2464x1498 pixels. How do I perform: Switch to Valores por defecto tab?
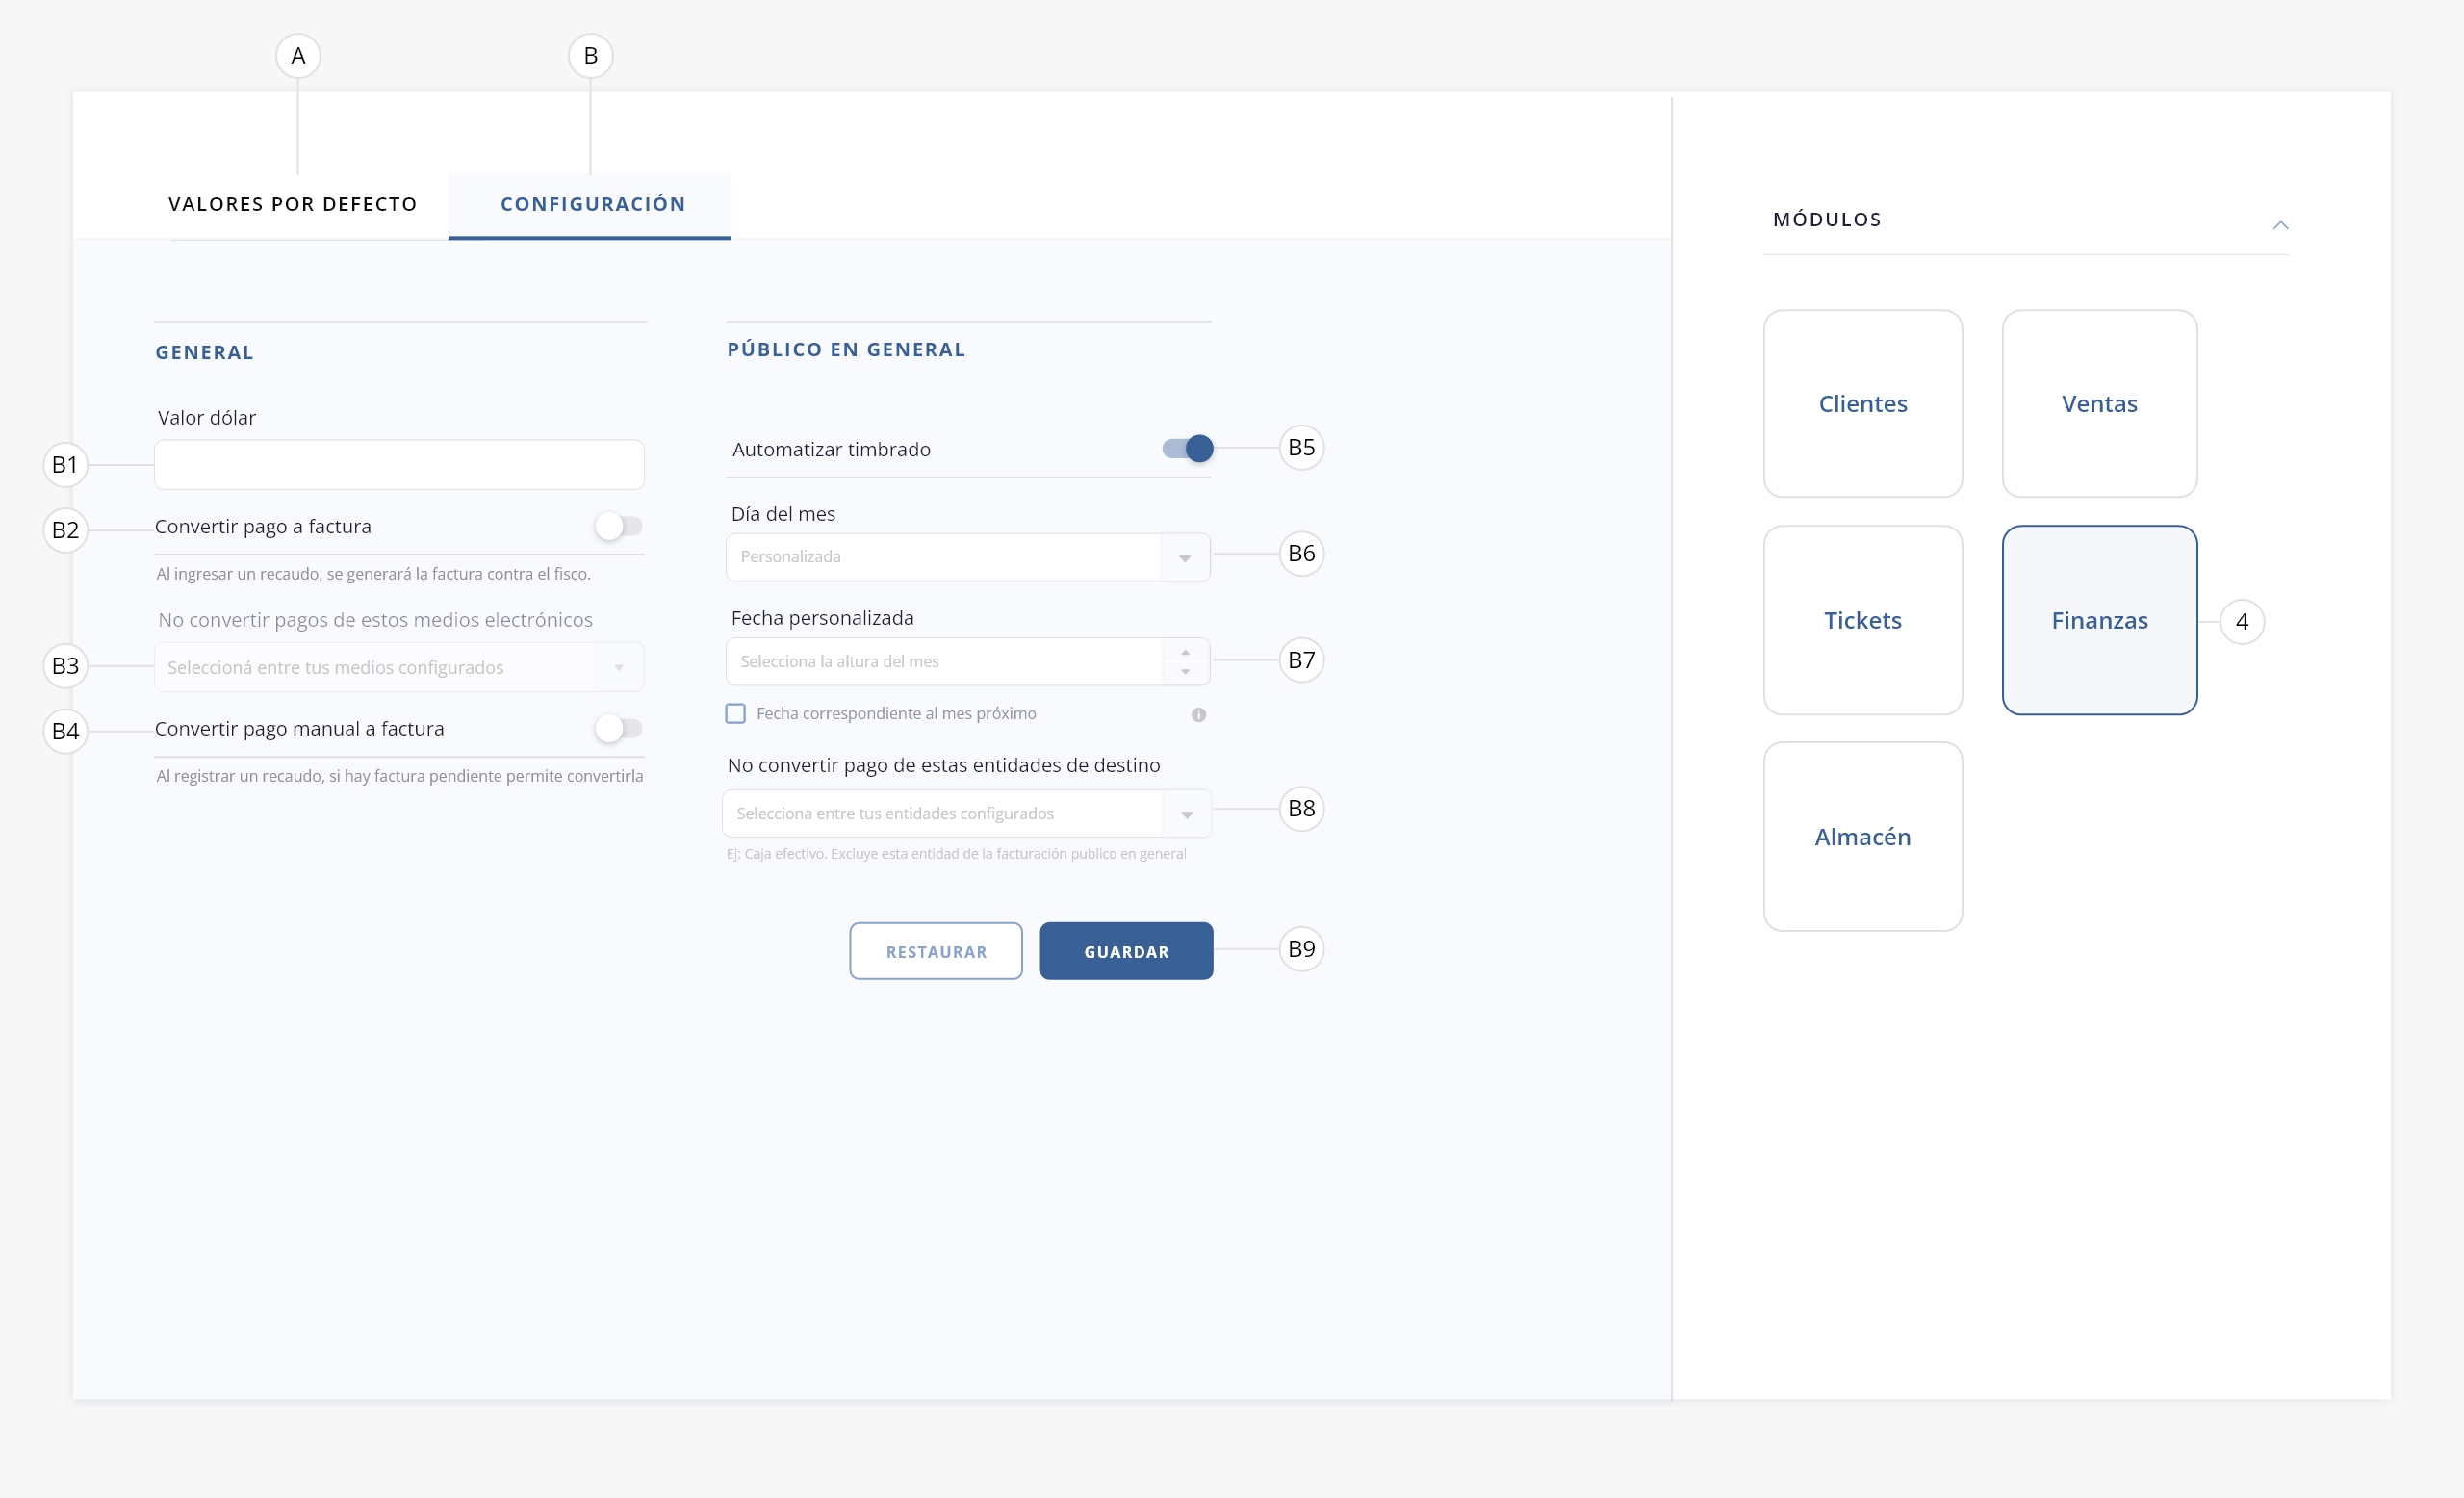coord(293,204)
